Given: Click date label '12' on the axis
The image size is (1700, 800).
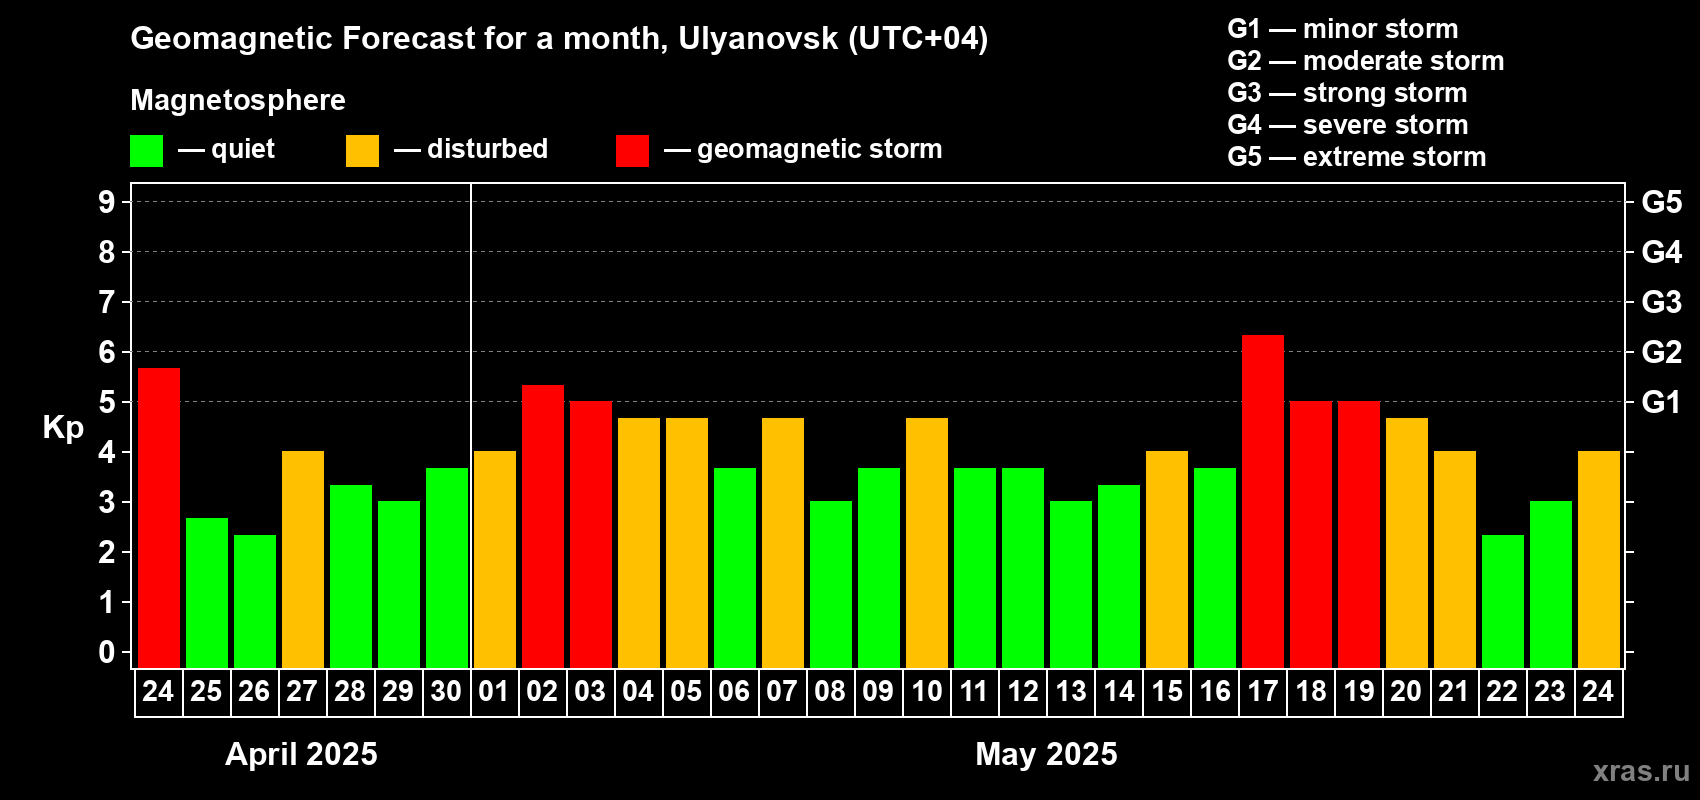Looking at the screenshot, I should pos(1022,691).
